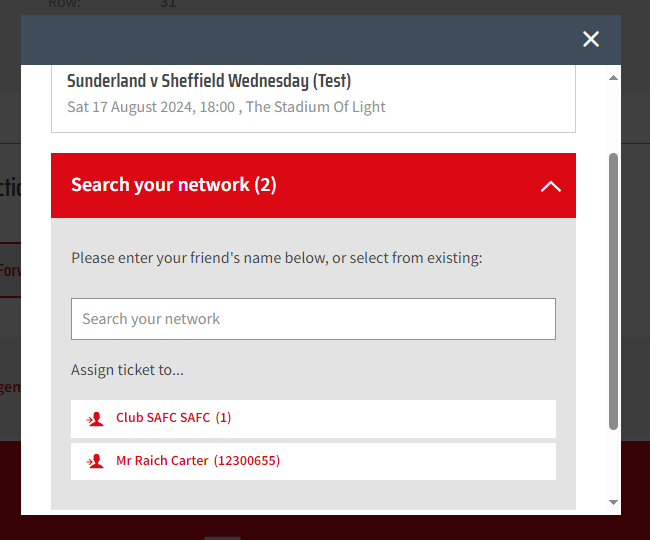Select the person icon beside Mr Raich Carter
Screen dimensions: 650x540
pyautogui.click(x=95, y=461)
